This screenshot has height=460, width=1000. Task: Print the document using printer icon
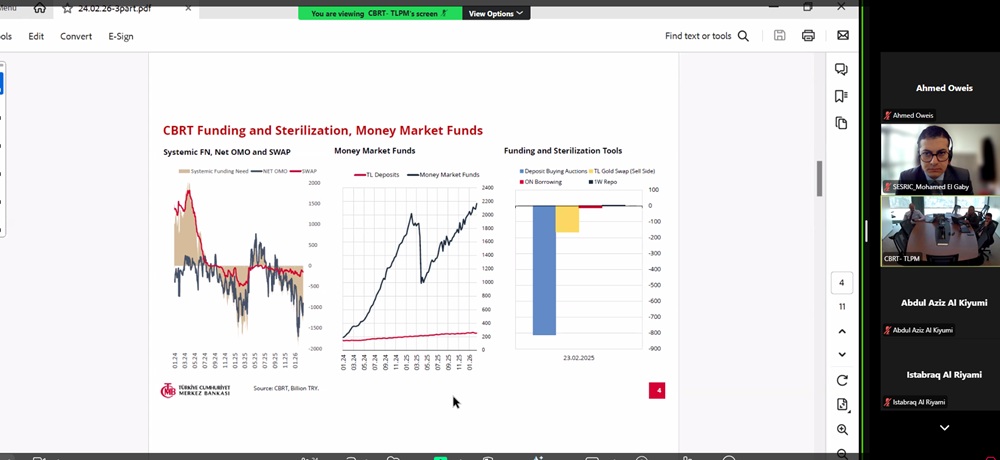click(808, 36)
